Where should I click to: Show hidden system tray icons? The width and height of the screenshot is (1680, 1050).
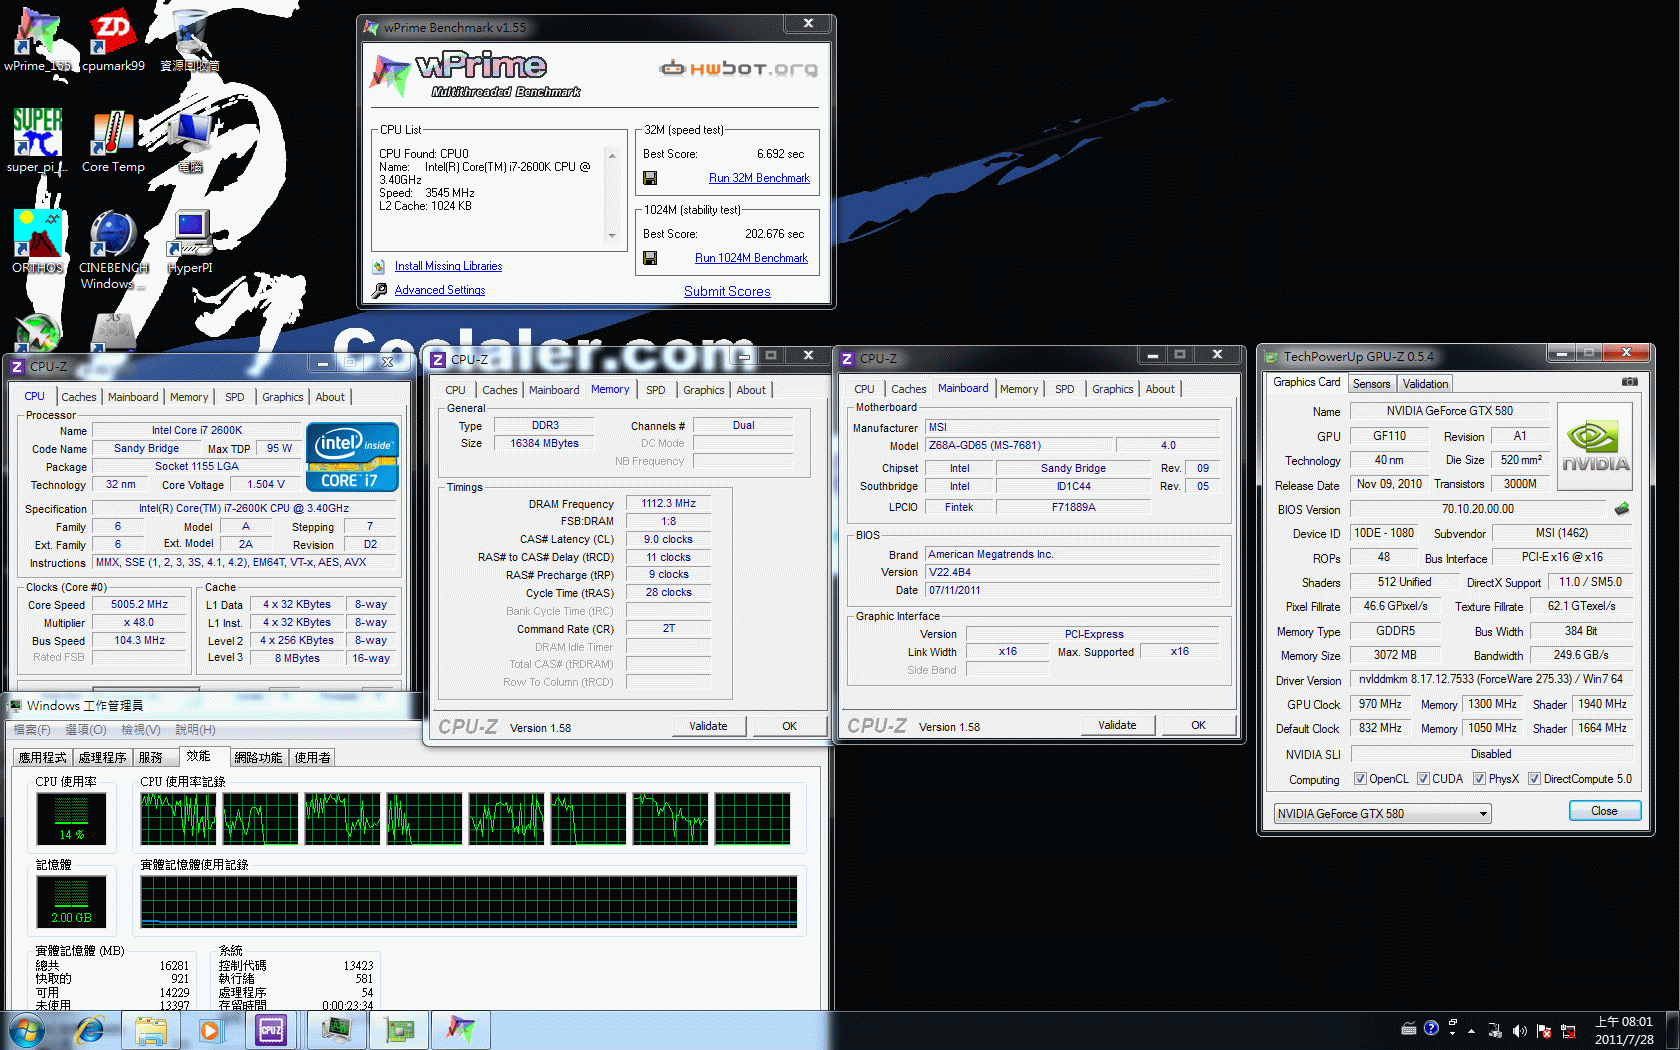1471,1031
